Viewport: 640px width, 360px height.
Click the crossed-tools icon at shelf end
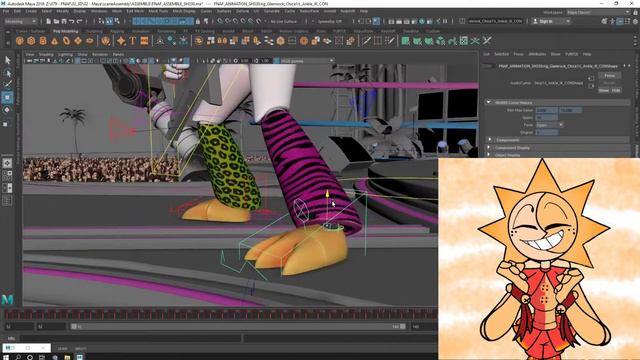pos(487,41)
